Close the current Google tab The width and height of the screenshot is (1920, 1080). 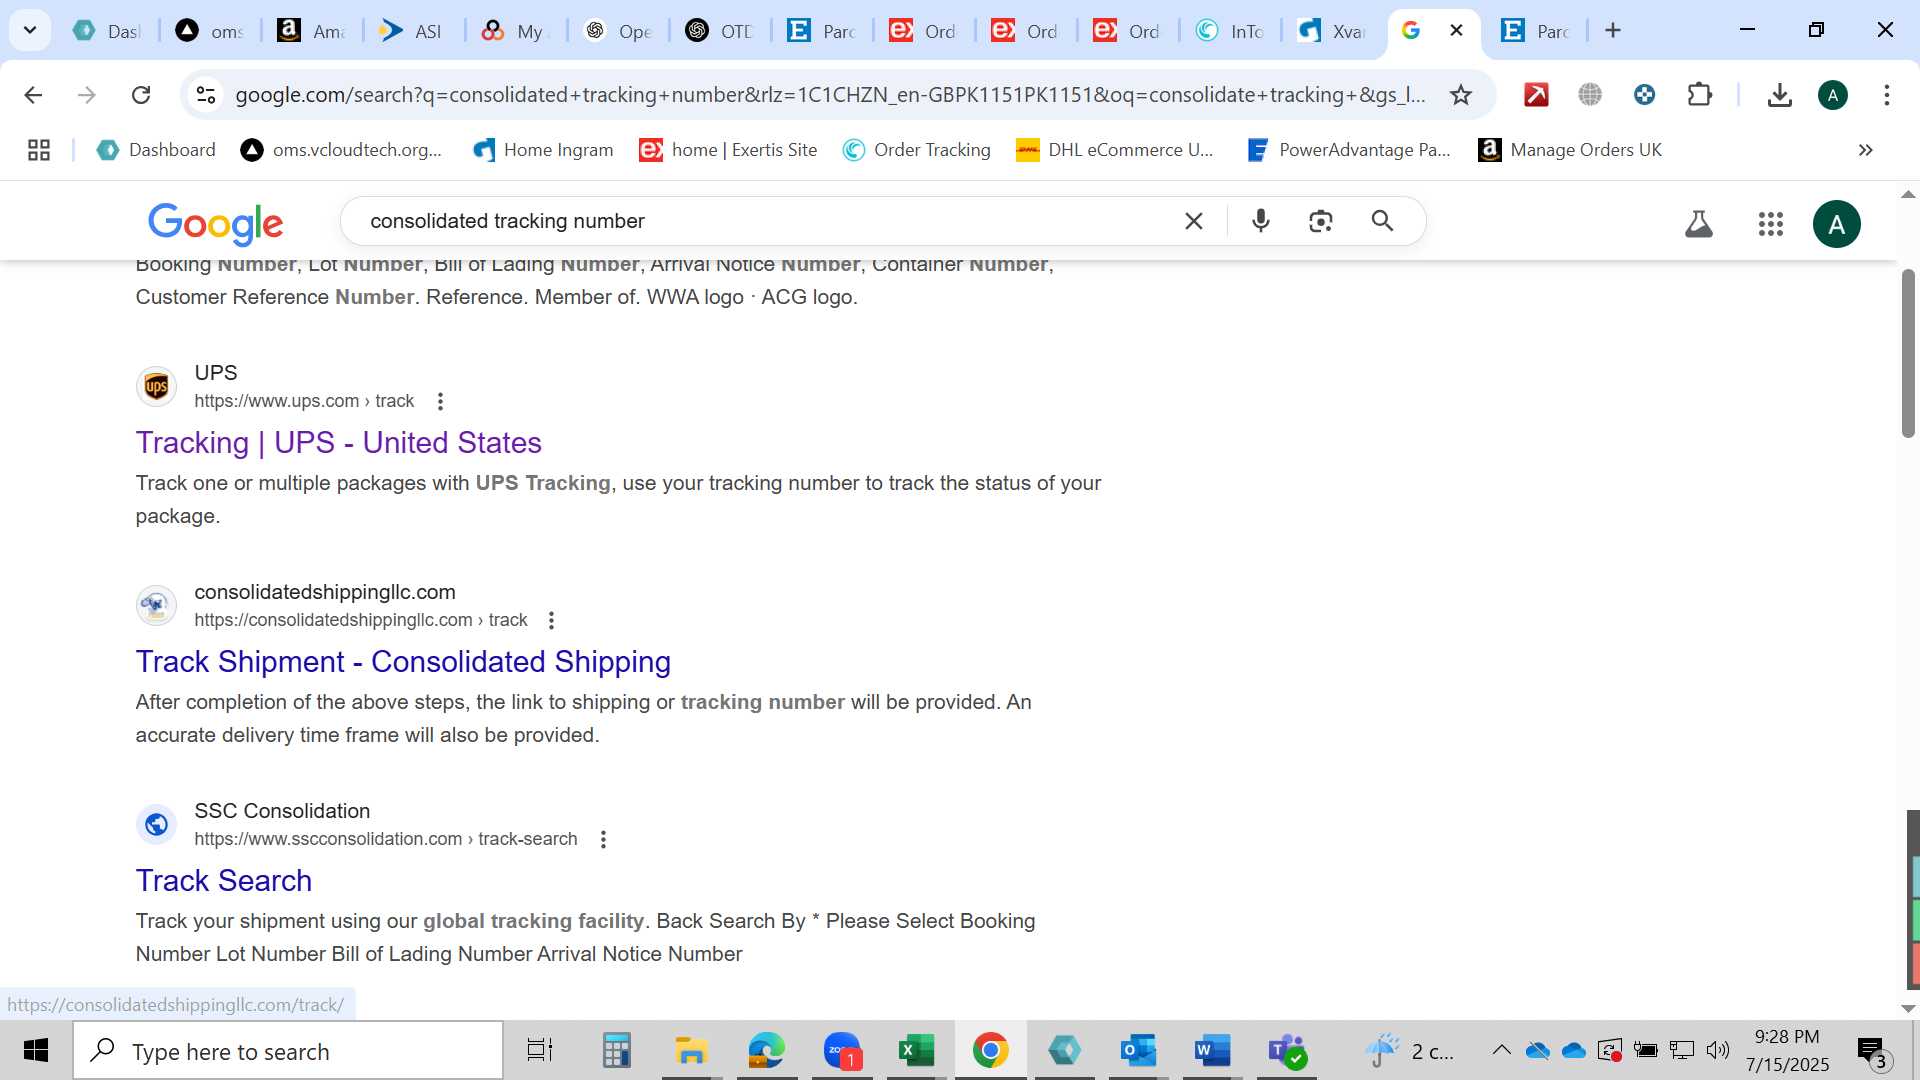(1457, 31)
